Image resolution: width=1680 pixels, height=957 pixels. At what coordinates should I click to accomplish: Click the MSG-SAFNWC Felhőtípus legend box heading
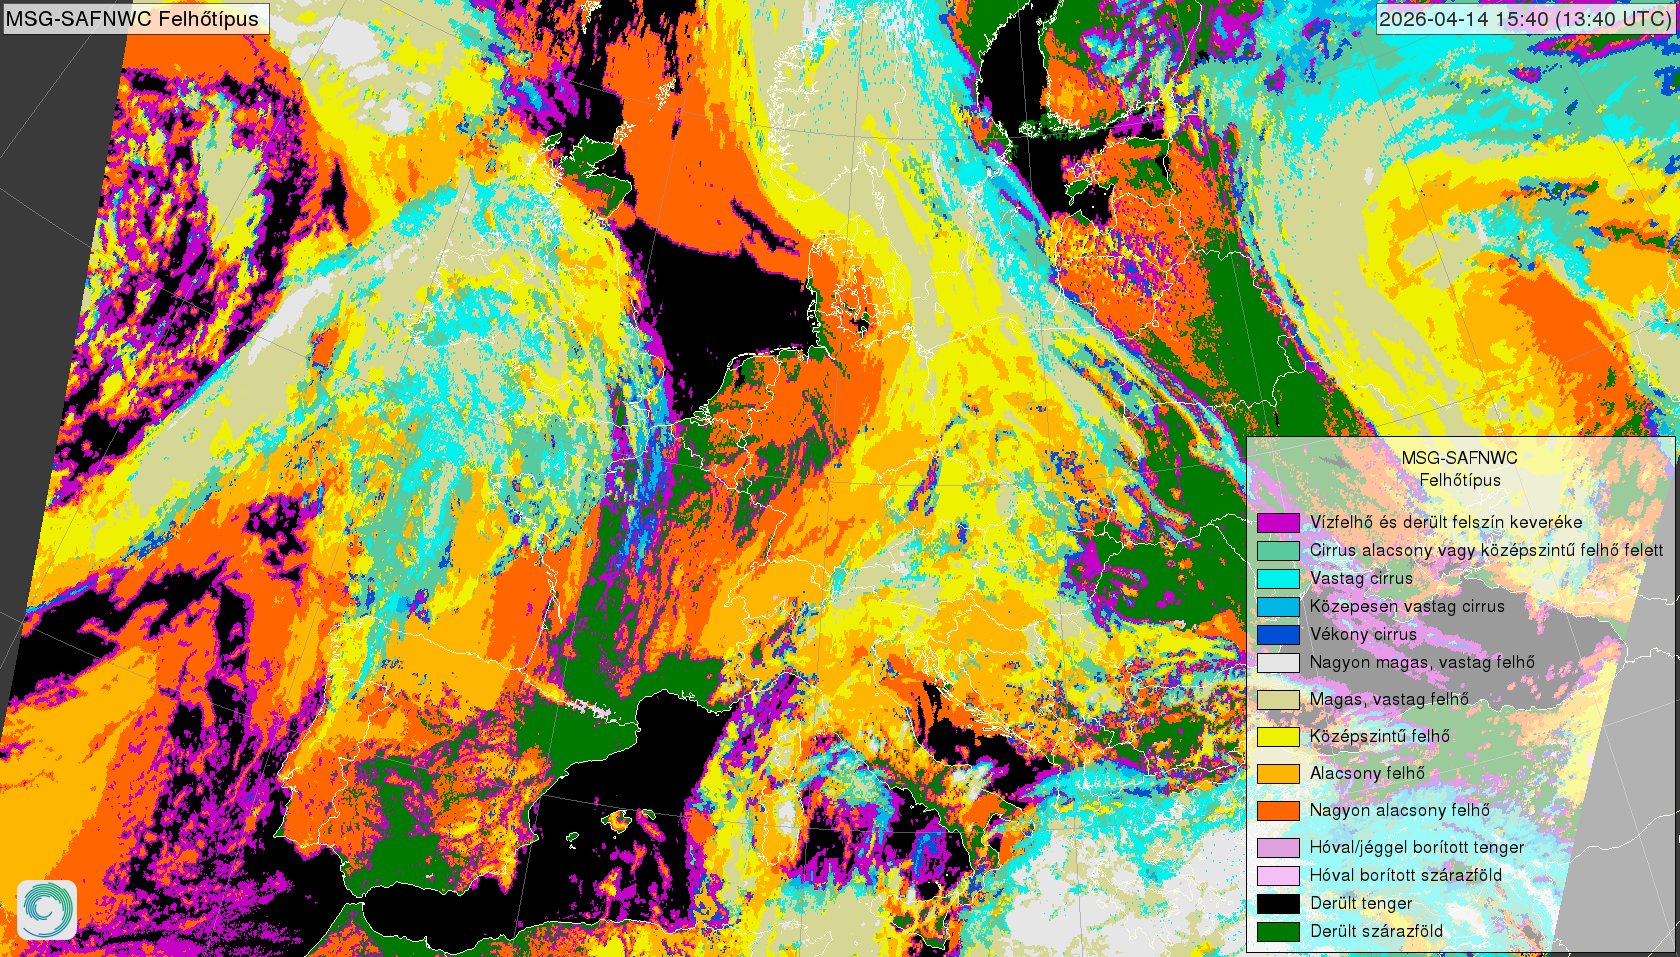click(1459, 469)
